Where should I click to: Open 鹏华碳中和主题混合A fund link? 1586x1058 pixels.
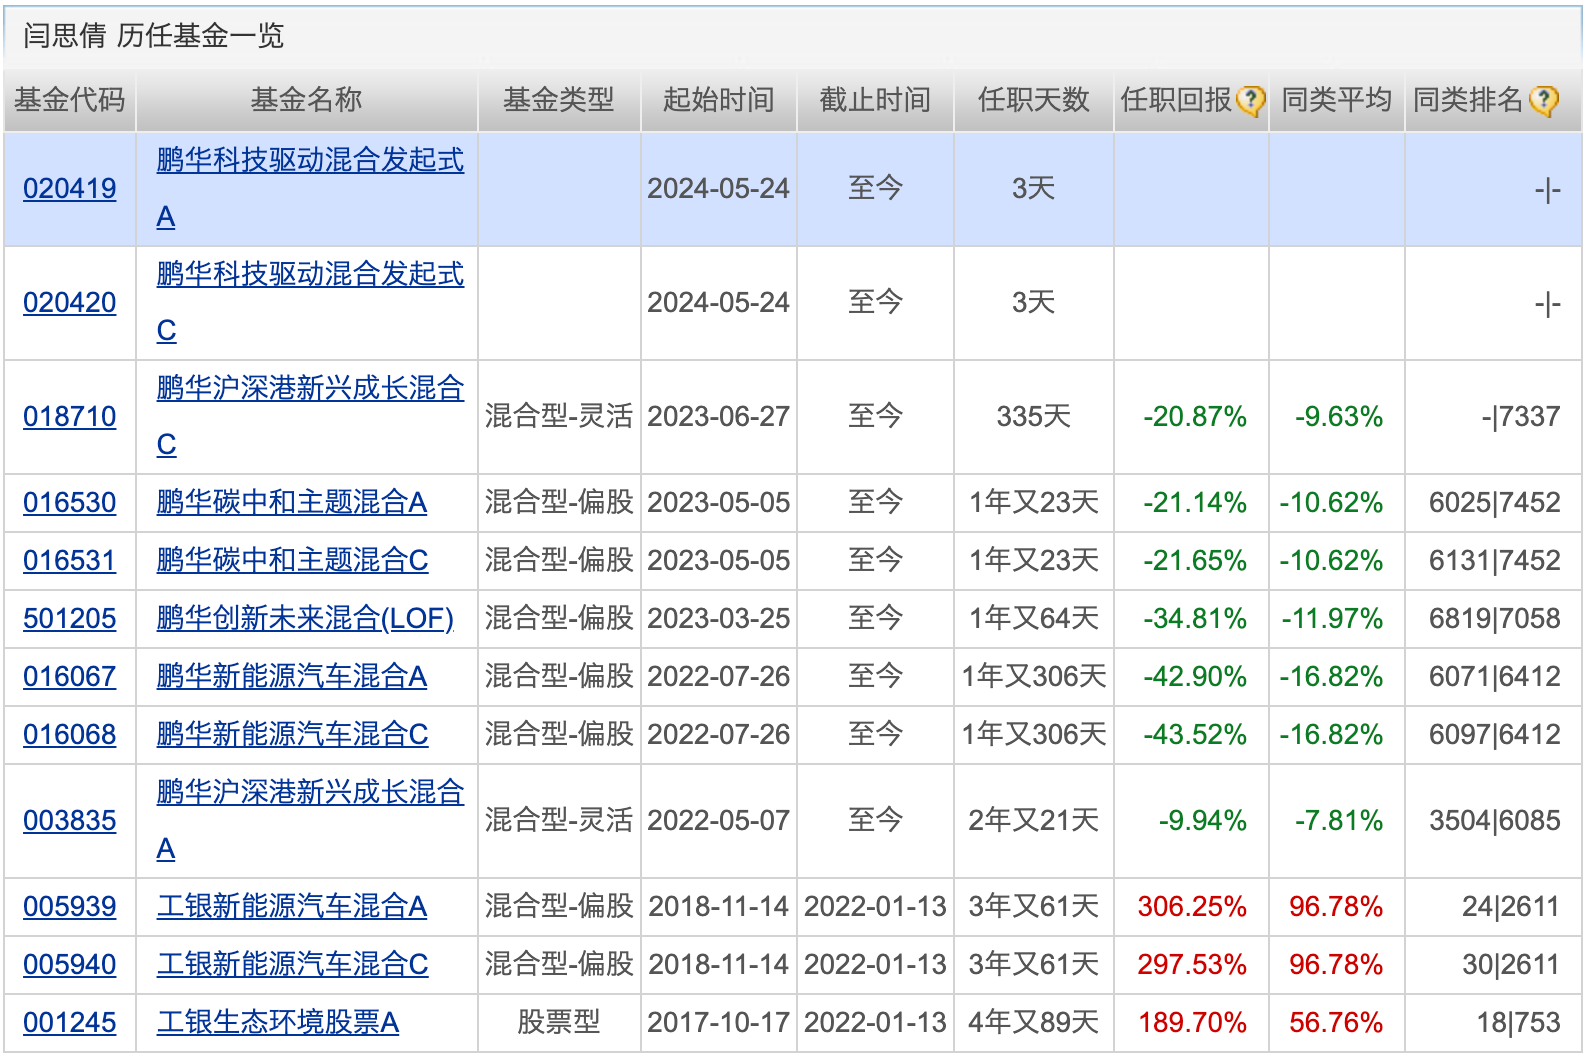292,502
